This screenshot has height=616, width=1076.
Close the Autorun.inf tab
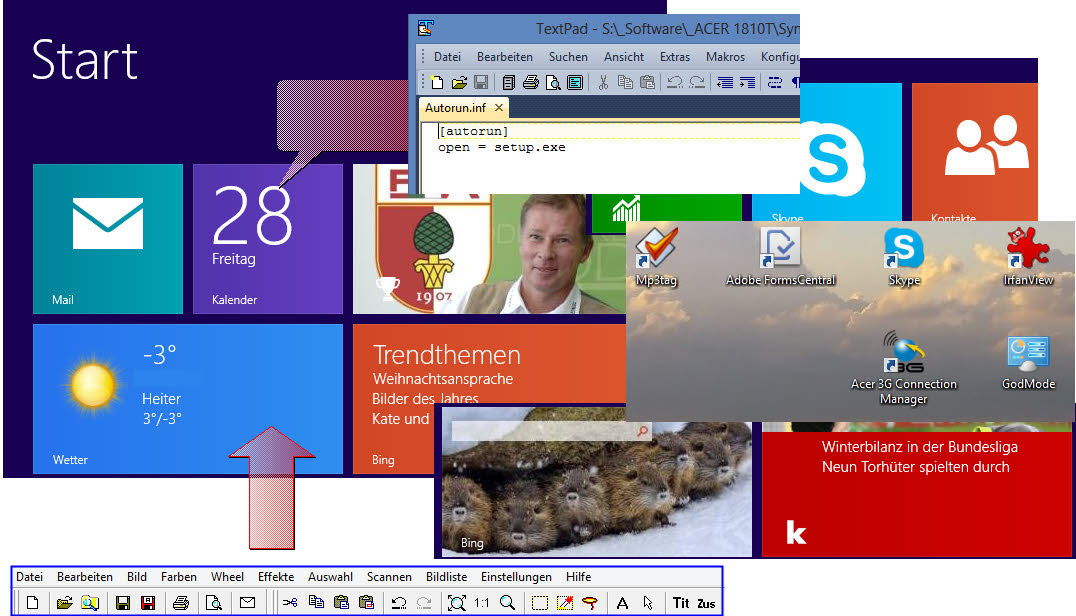499,108
